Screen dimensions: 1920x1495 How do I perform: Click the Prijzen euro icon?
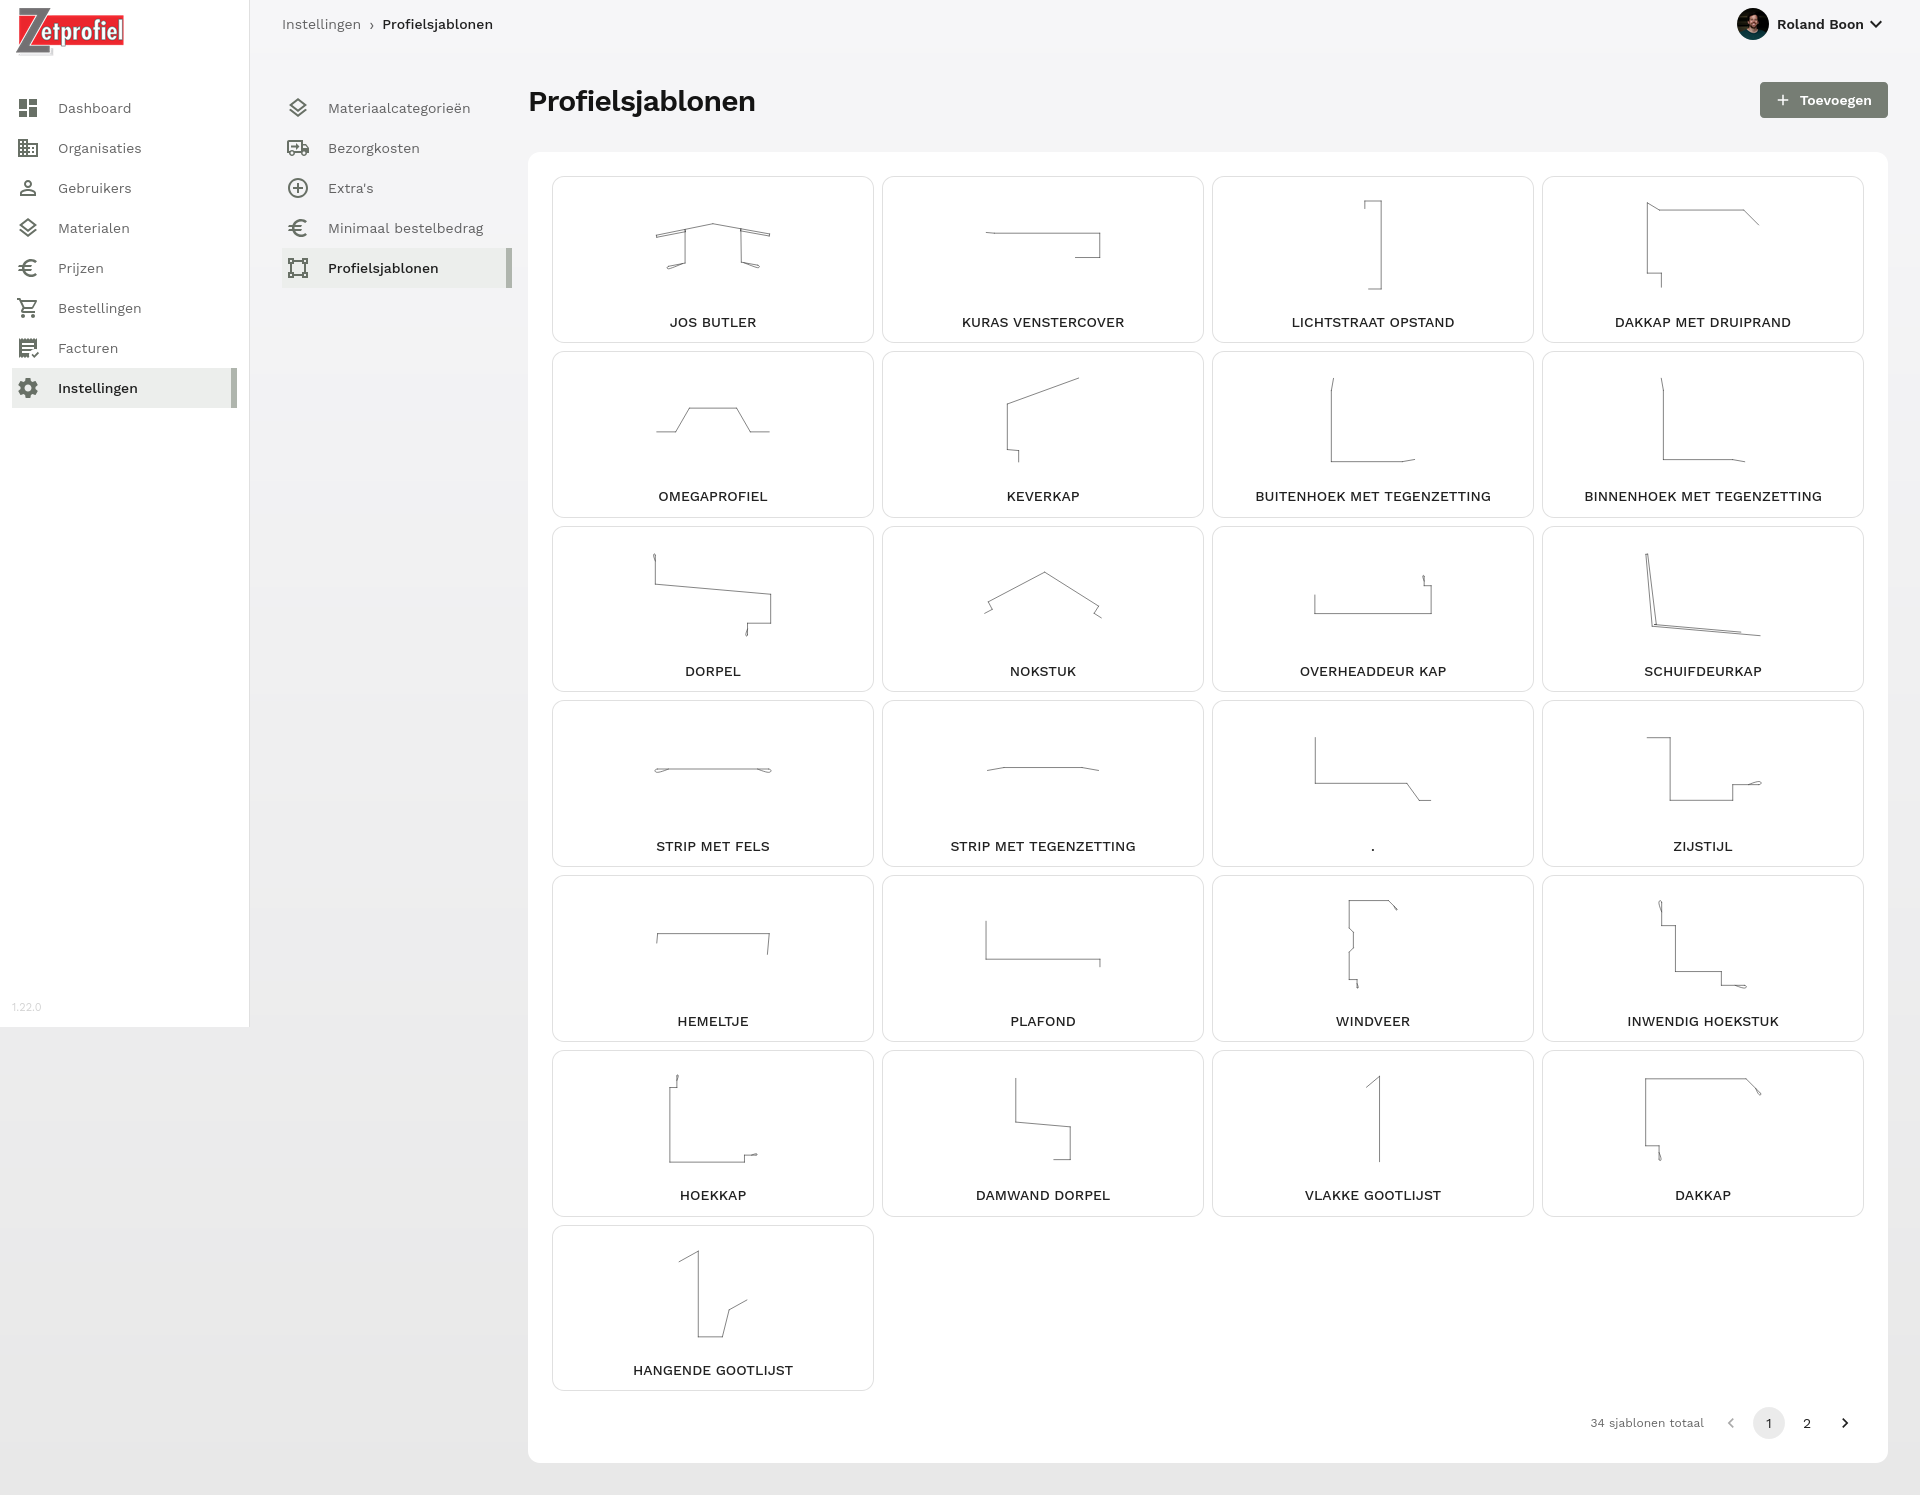click(x=28, y=268)
